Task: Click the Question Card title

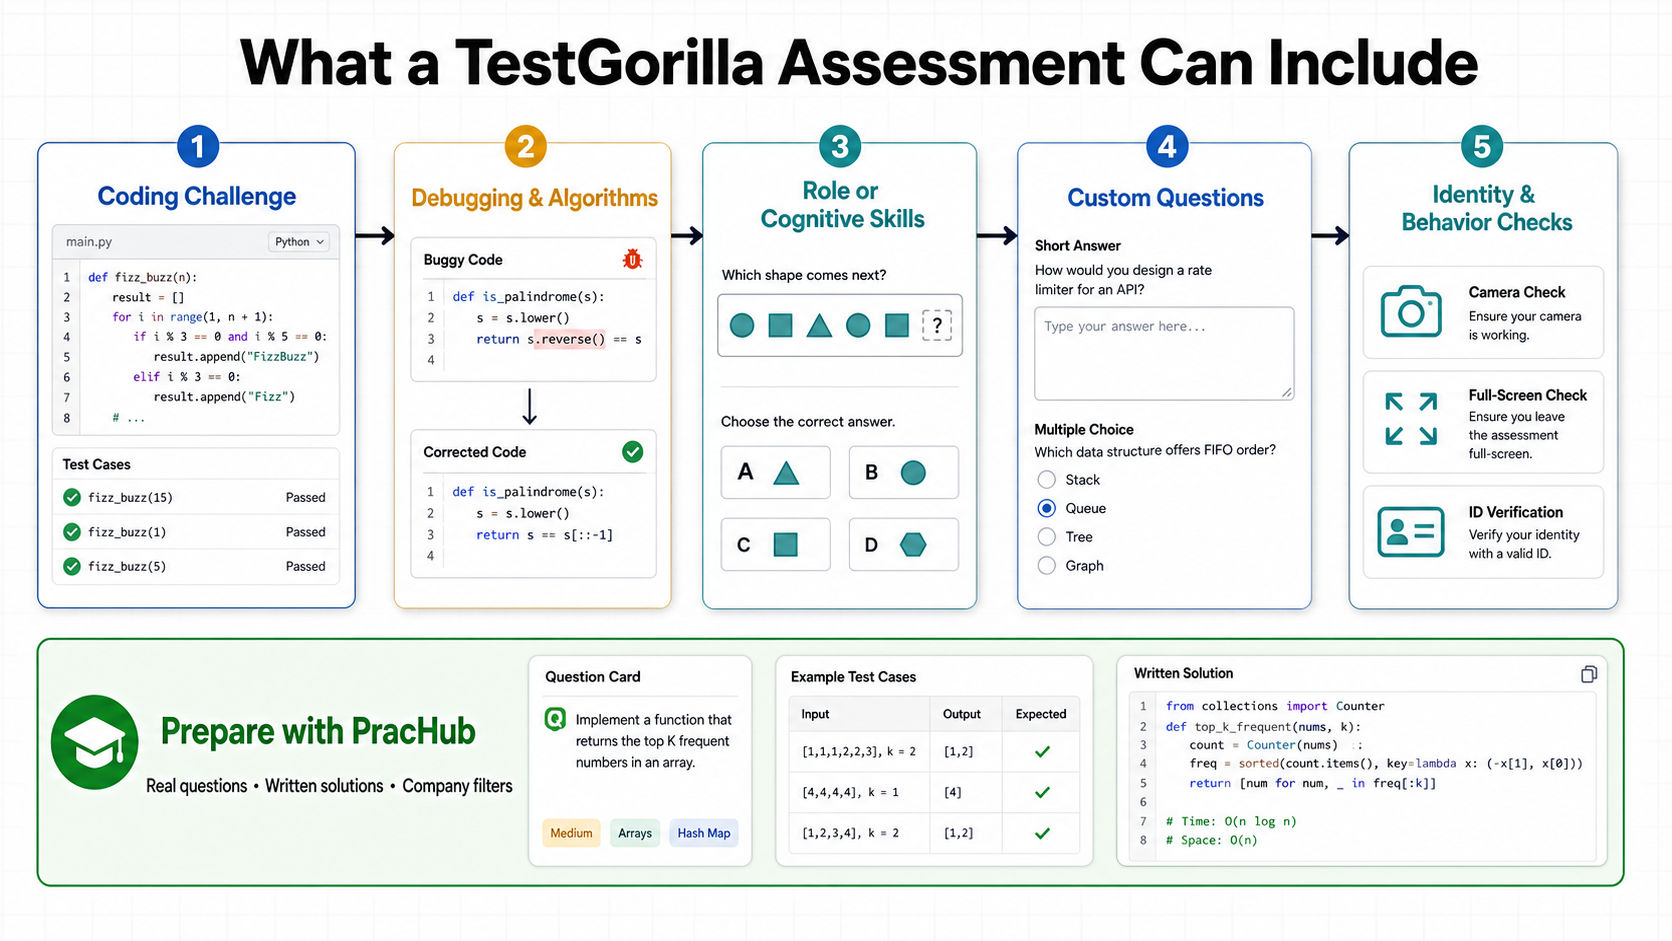Action: point(592,677)
